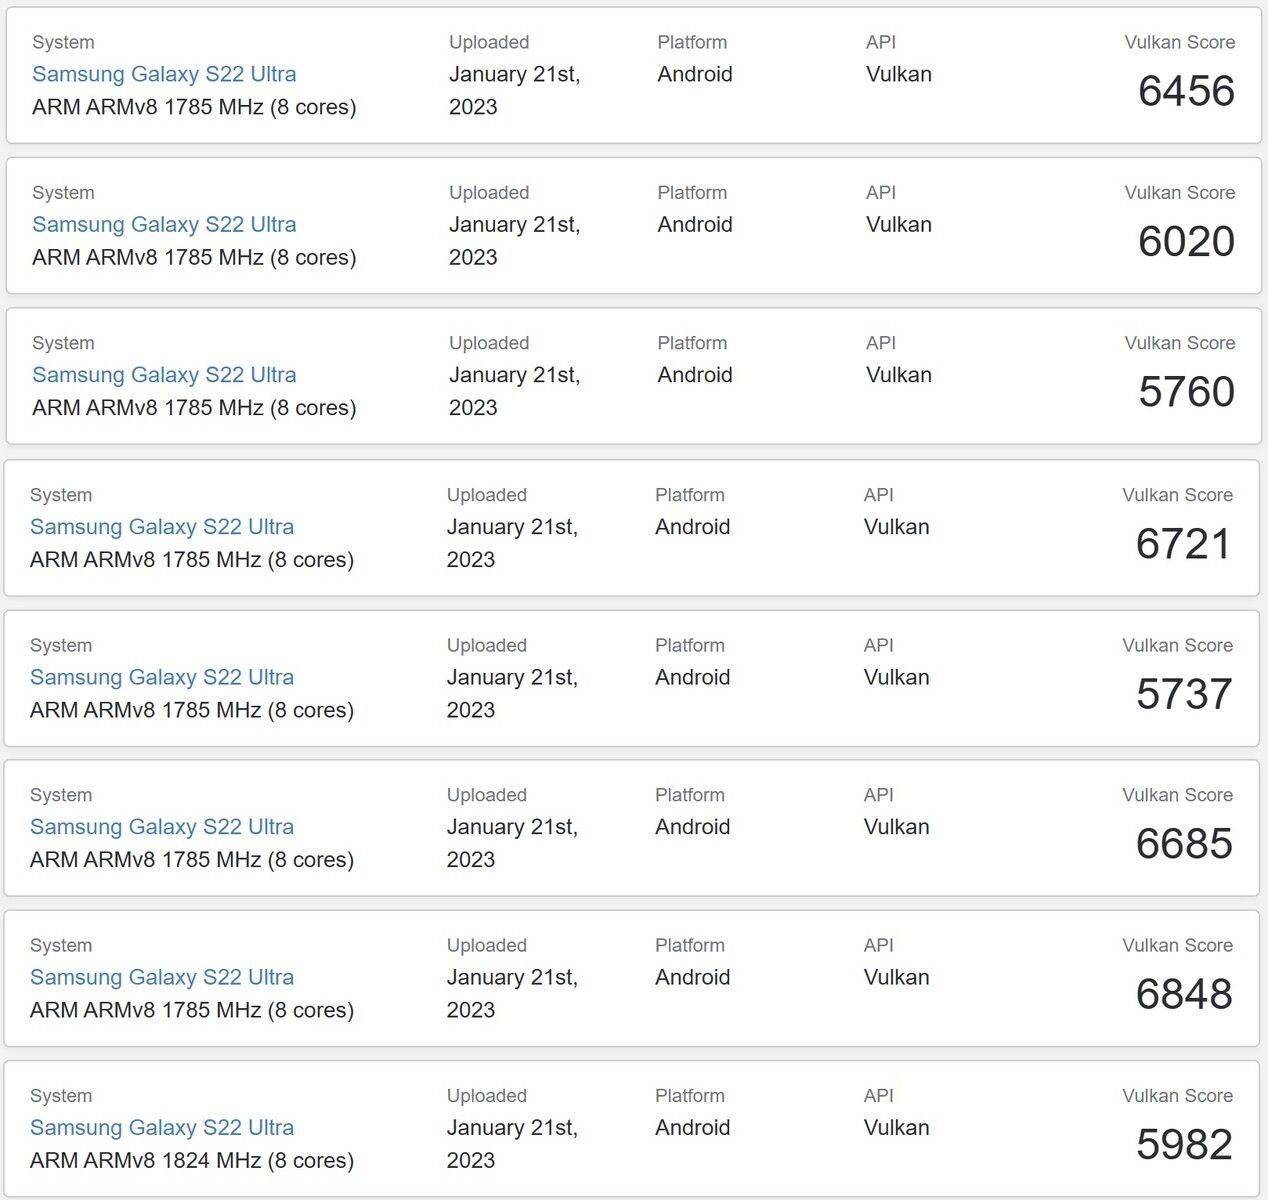Click the Android platform text in the first result
This screenshot has height=1200, width=1268.
[x=695, y=74]
